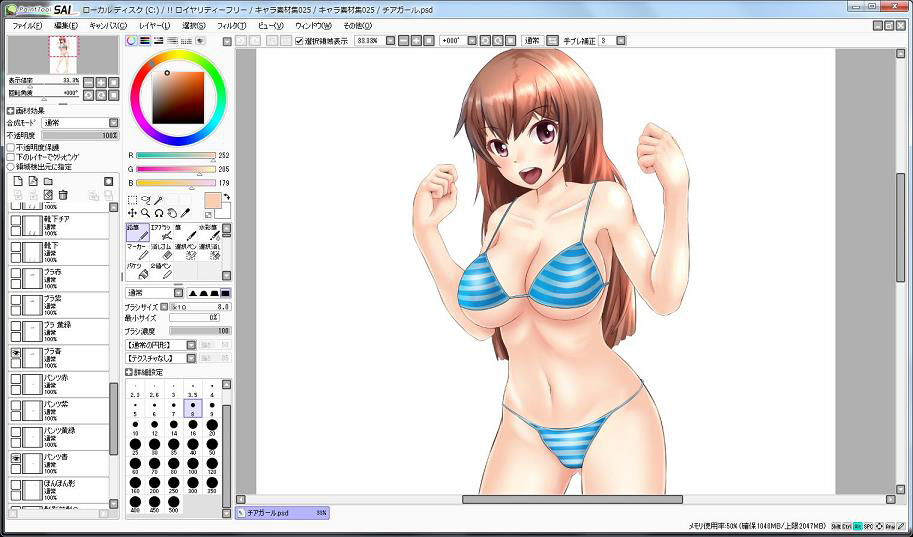This screenshot has height=537, width=913.
Task: Enable 不透明度保護 checkbox
Action: coord(12,147)
